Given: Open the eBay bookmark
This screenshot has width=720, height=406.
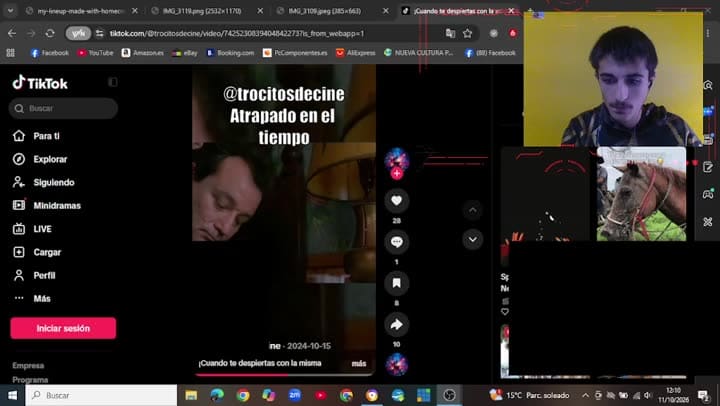Looking at the screenshot, I should point(185,53).
